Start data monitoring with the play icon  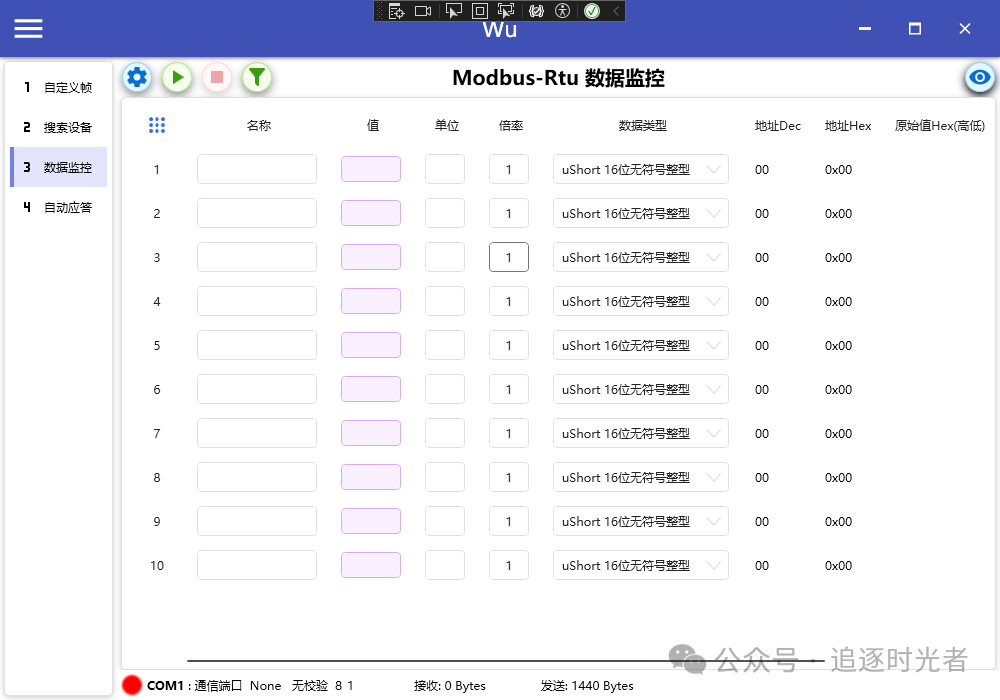pyautogui.click(x=176, y=77)
